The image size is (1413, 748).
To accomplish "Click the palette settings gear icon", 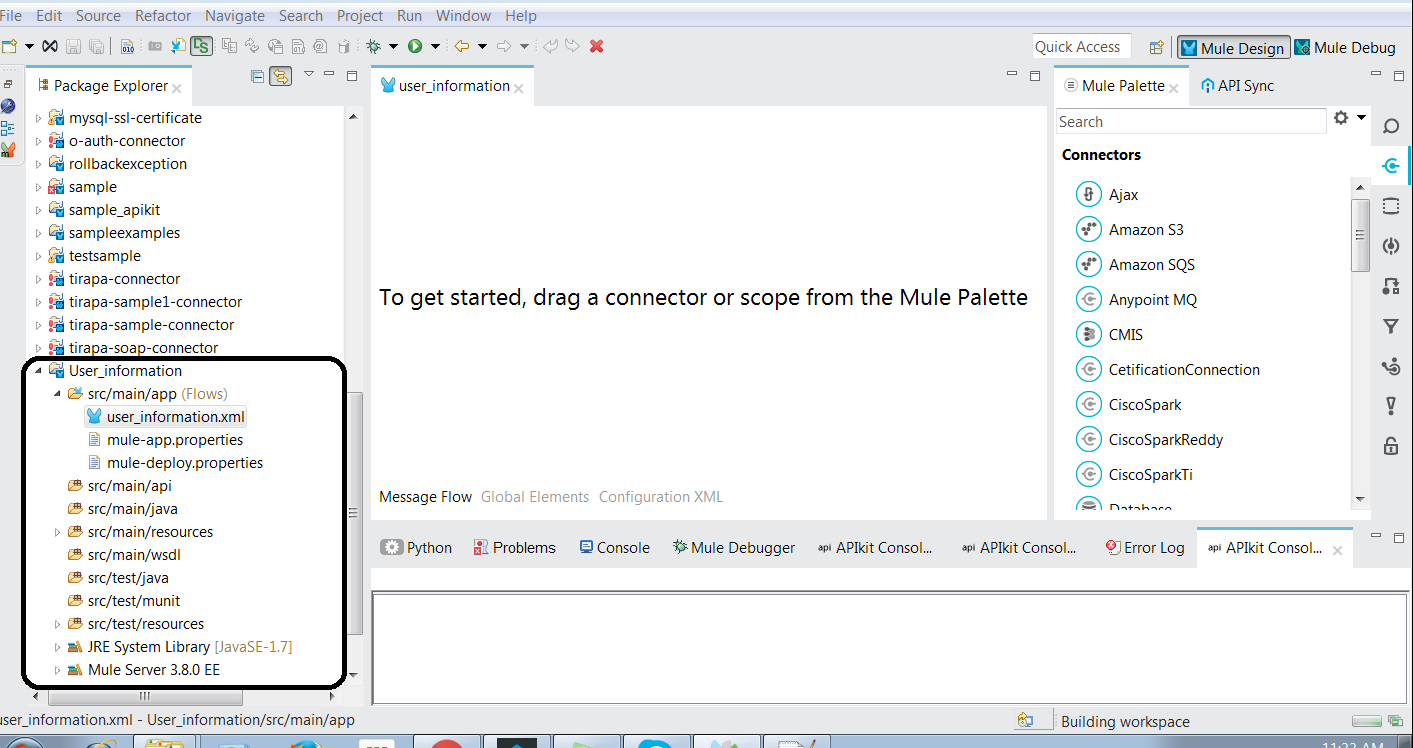I will (1341, 118).
